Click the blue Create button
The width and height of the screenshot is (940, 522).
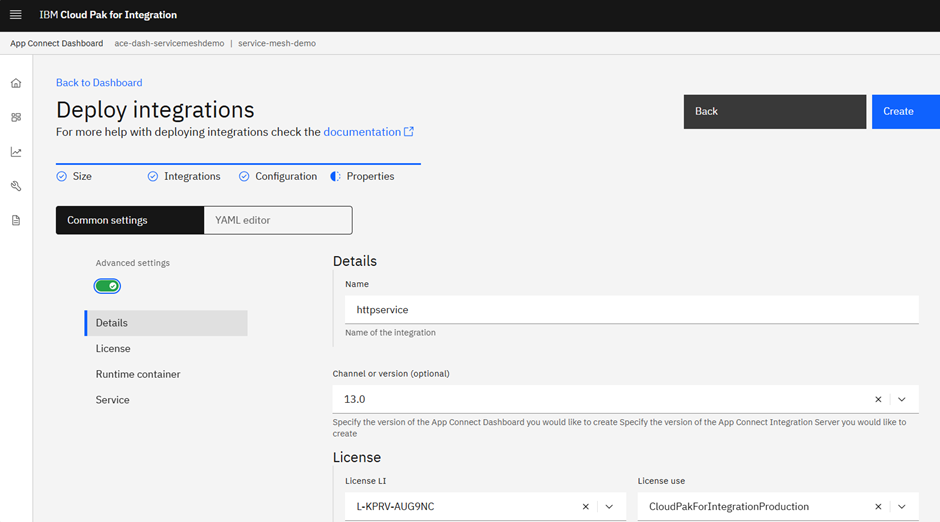906,111
